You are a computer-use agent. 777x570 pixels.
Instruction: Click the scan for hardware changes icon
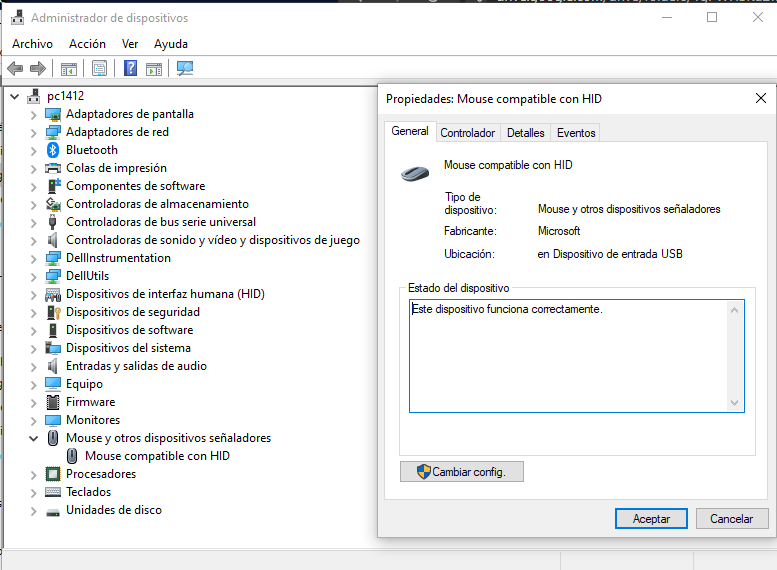pyautogui.click(x=185, y=68)
